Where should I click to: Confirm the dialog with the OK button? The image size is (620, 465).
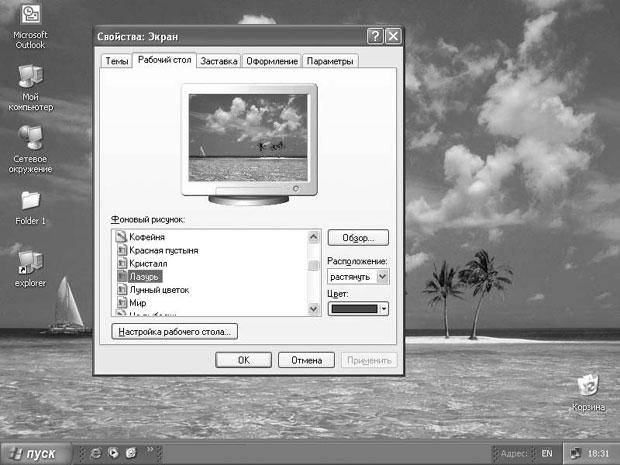click(x=243, y=360)
